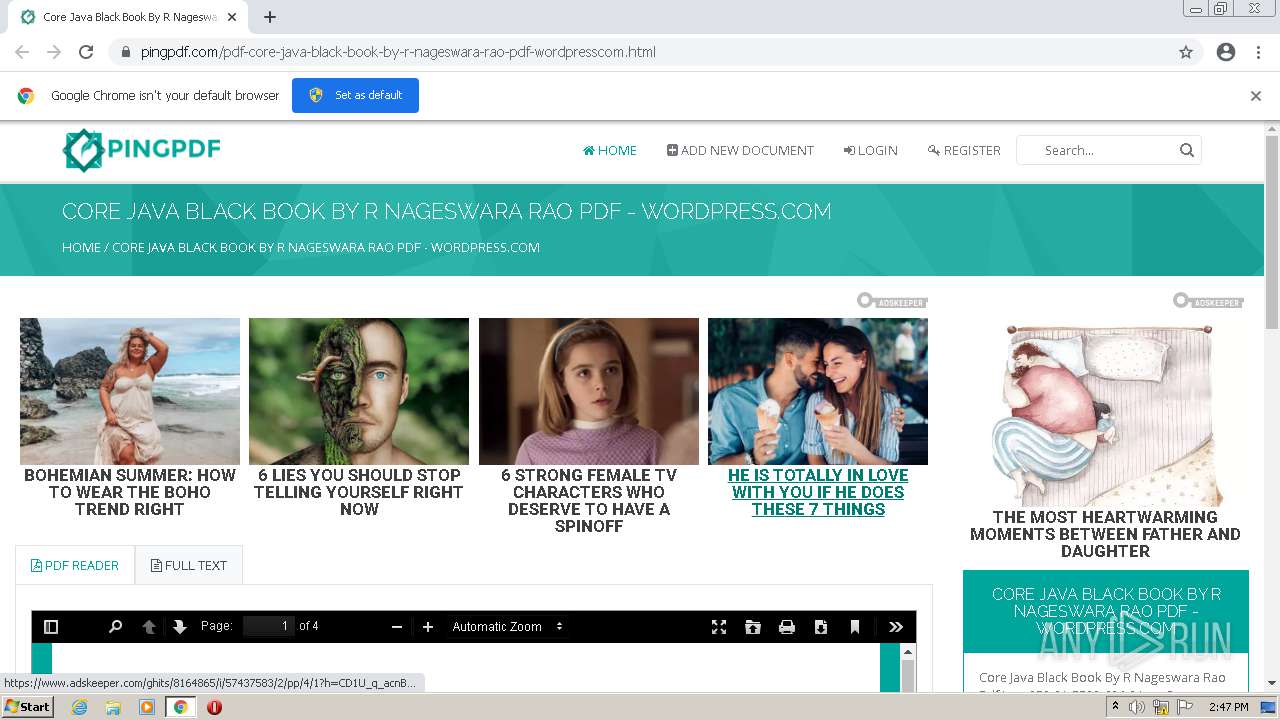The width and height of the screenshot is (1280, 720).
Task: Go to previous PDF page arrow
Action: (149, 627)
